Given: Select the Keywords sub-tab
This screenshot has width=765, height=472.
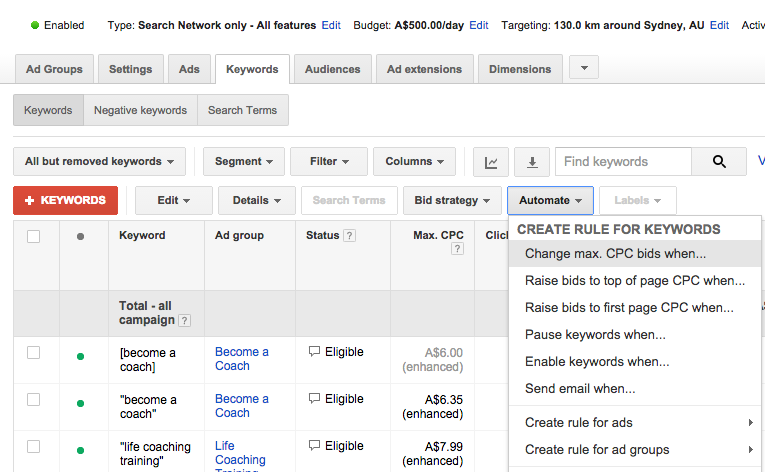Looking at the screenshot, I should (48, 110).
